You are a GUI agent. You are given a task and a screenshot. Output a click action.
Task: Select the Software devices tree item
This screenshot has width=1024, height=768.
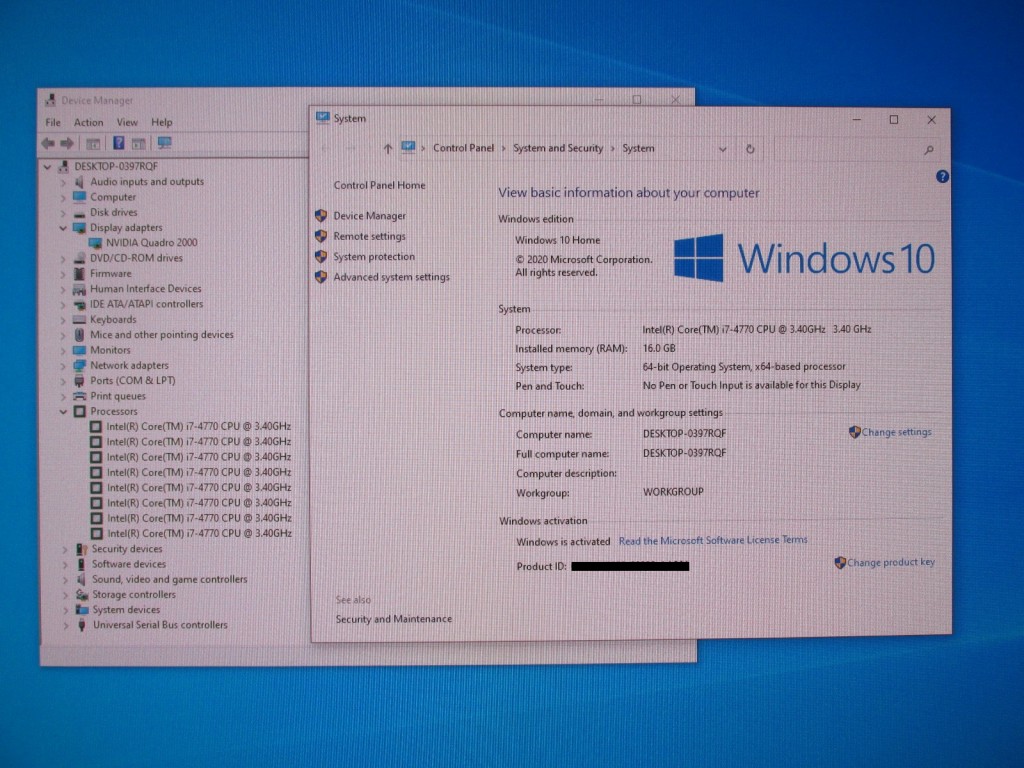coord(128,564)
